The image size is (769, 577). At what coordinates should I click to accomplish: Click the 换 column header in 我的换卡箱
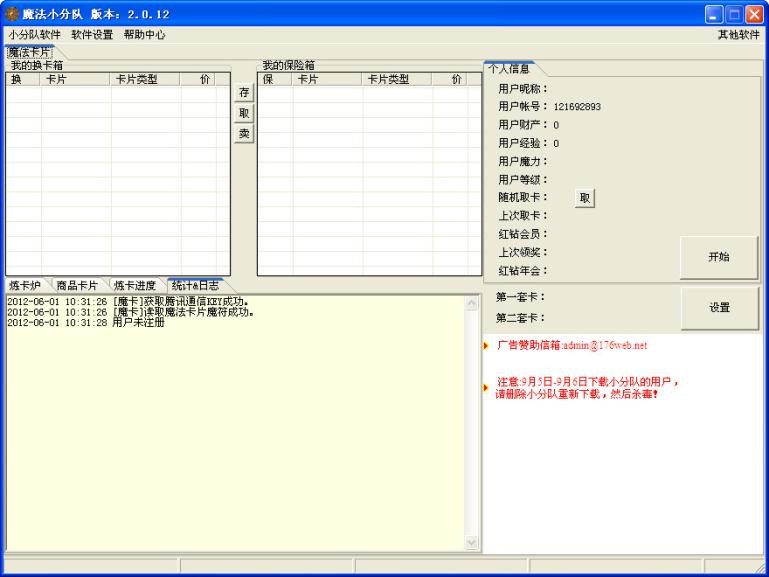click(23, 79)
